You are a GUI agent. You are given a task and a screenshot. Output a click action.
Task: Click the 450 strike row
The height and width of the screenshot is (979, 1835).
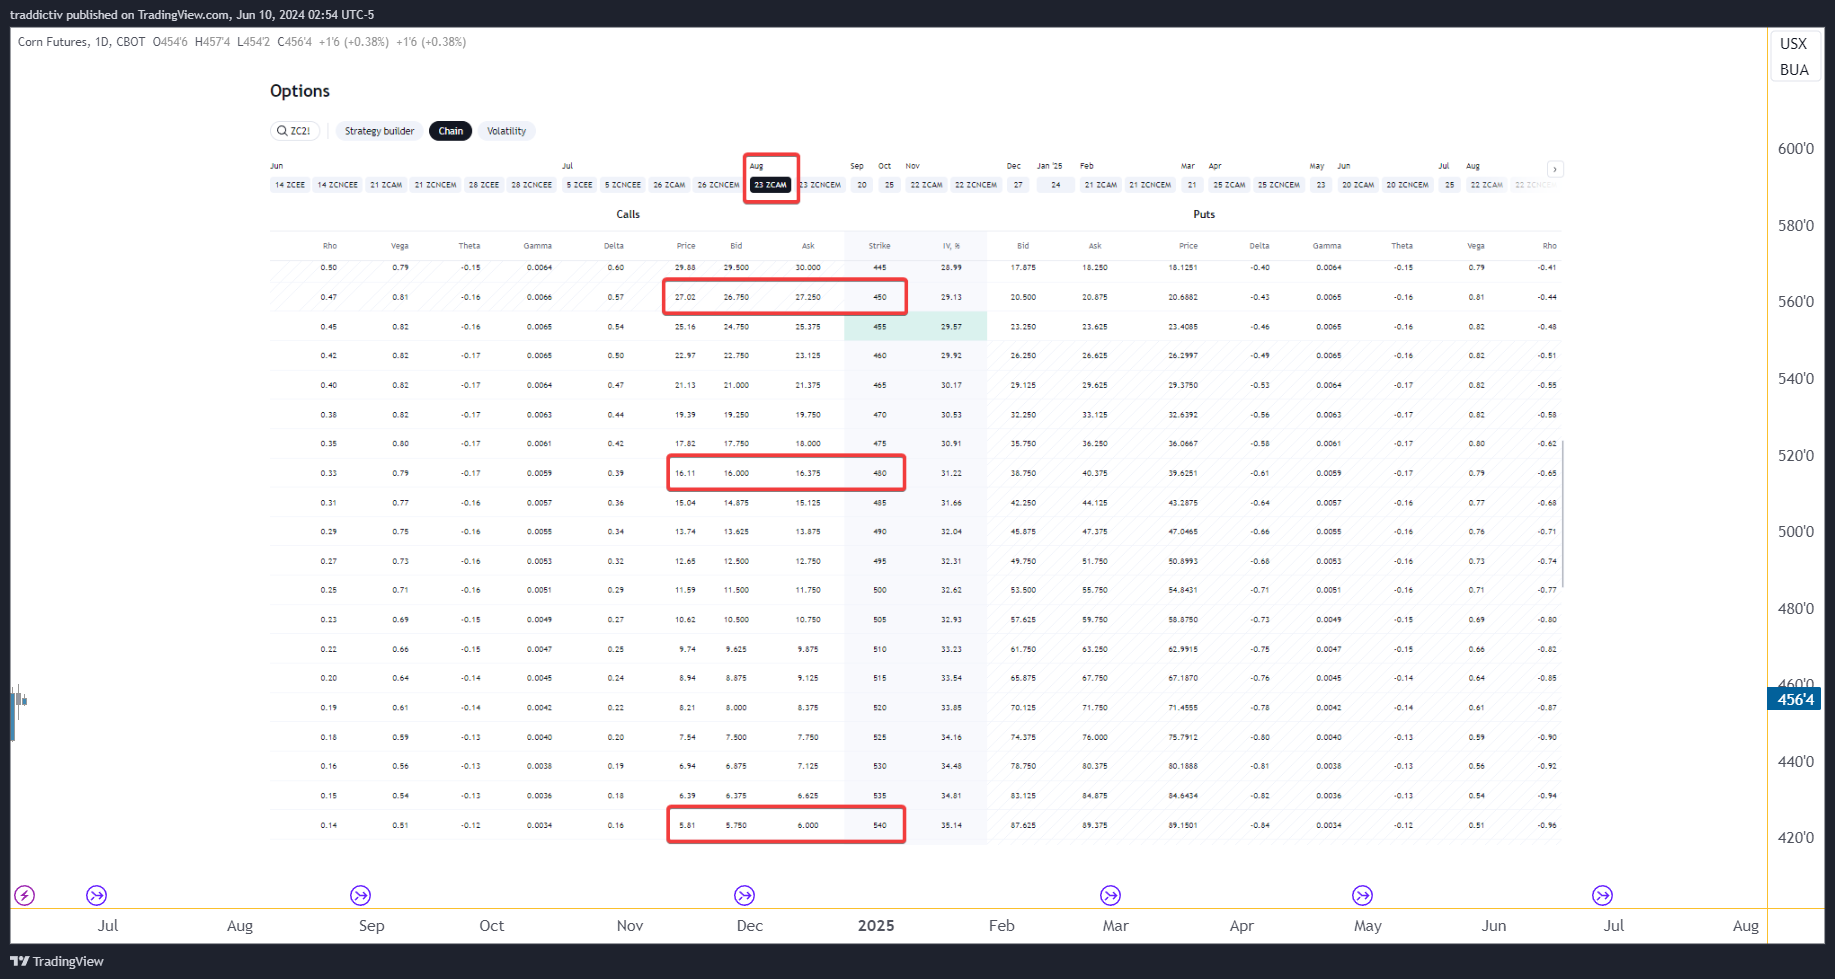tap(915, 297)
